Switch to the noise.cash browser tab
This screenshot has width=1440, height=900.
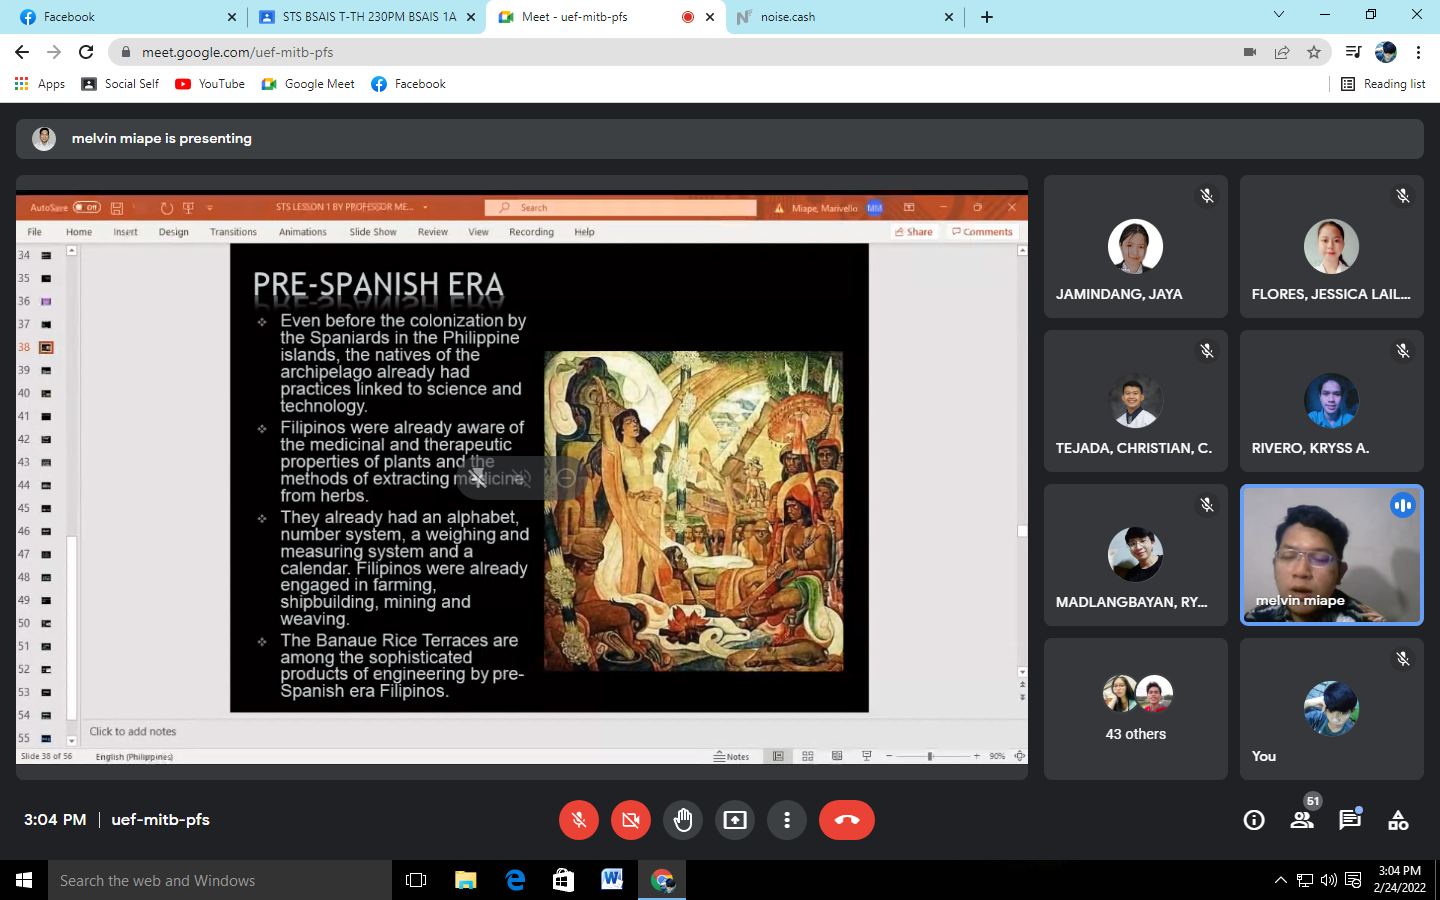(x=845, y=17)
